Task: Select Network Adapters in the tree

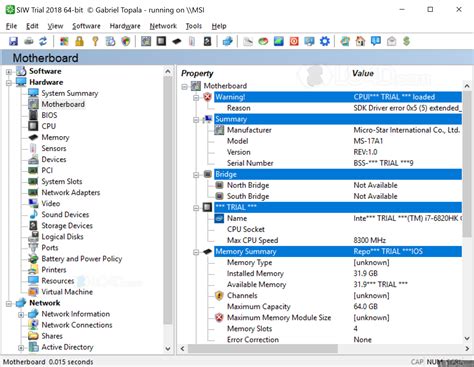Action: click(71, 192)
